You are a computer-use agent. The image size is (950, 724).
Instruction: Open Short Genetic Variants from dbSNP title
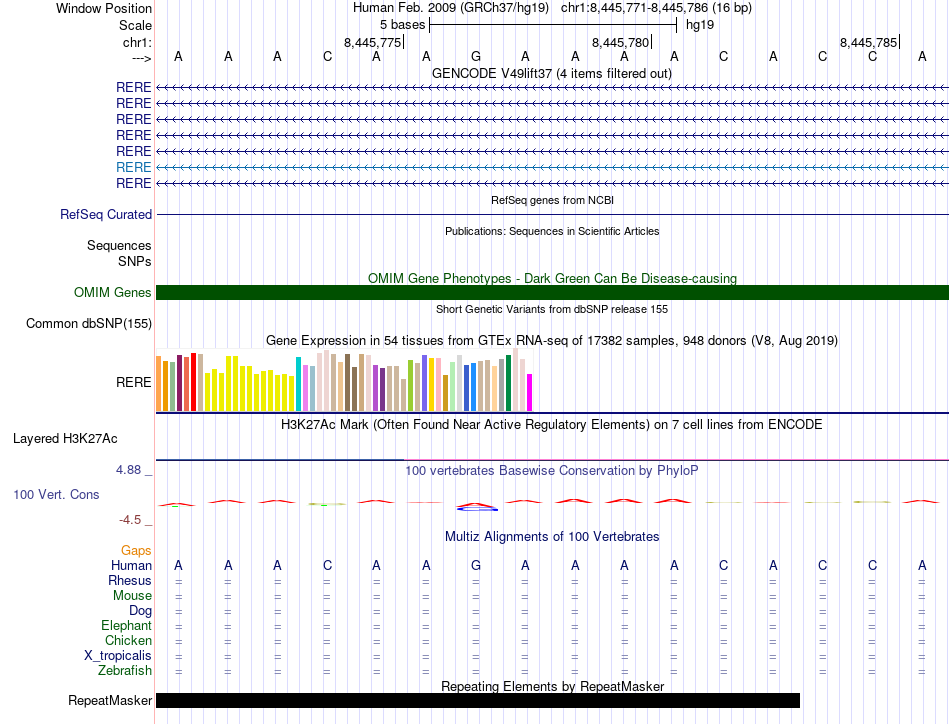coord(552,309)
